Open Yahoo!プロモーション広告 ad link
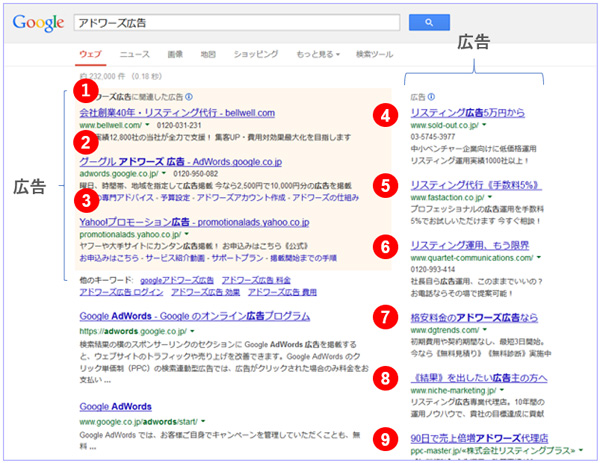 tap(194, 221)
